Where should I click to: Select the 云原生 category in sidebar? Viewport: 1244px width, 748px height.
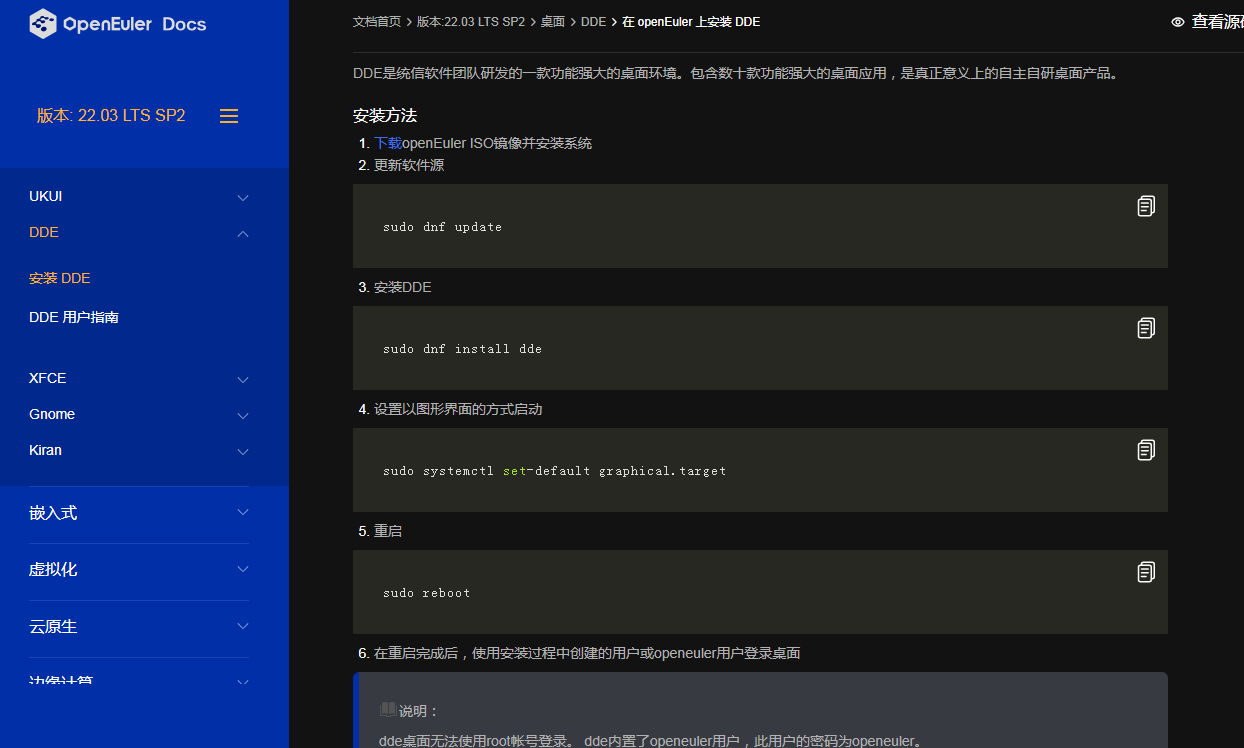coord(53,627)
